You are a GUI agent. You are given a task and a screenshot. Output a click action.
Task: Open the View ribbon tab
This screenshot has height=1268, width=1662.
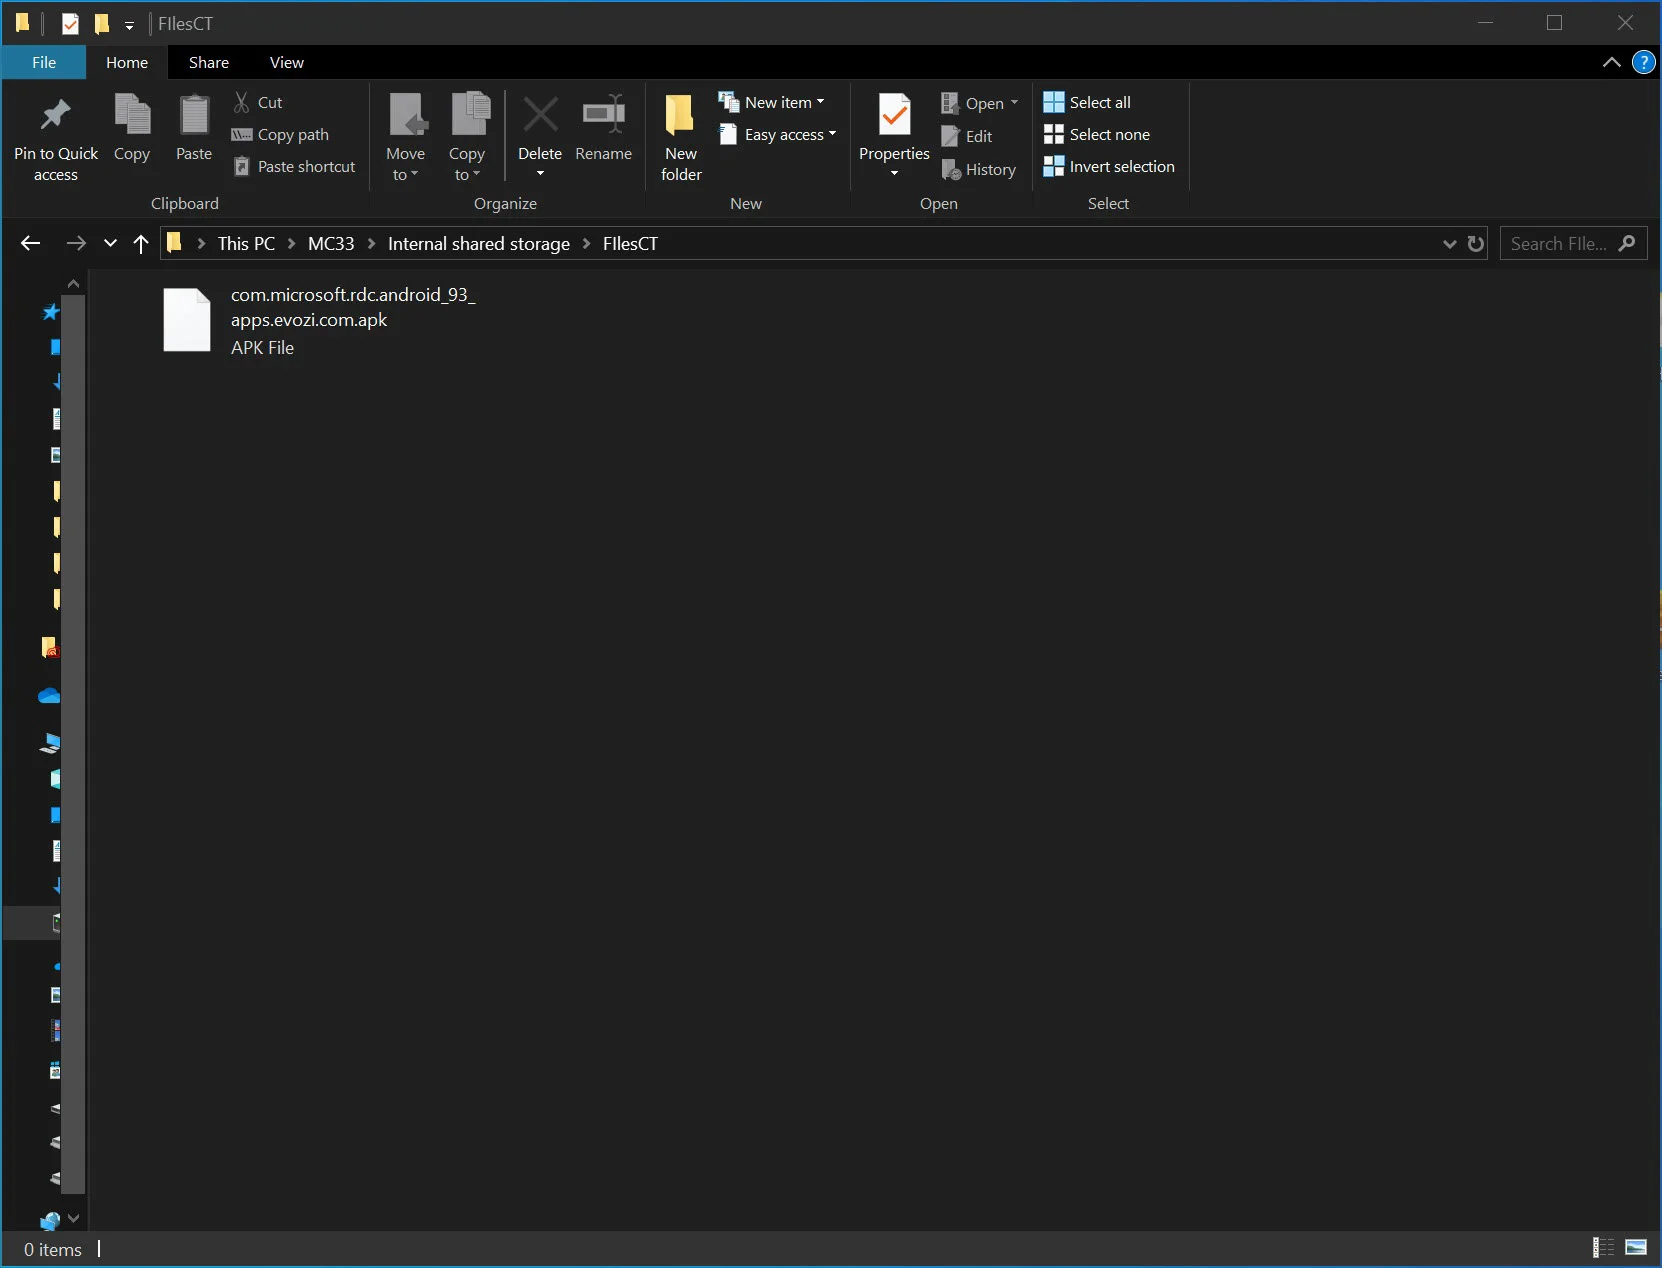point(286,62)
